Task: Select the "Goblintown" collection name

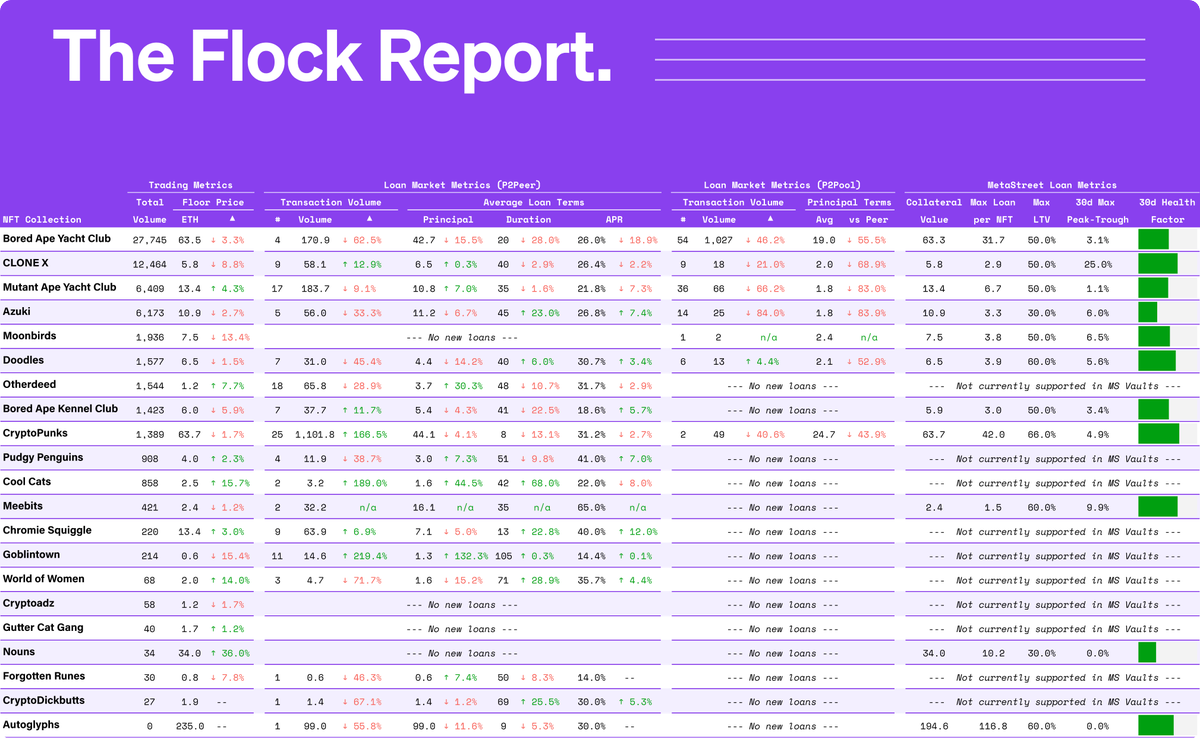Action: click(x=31, y=554)
